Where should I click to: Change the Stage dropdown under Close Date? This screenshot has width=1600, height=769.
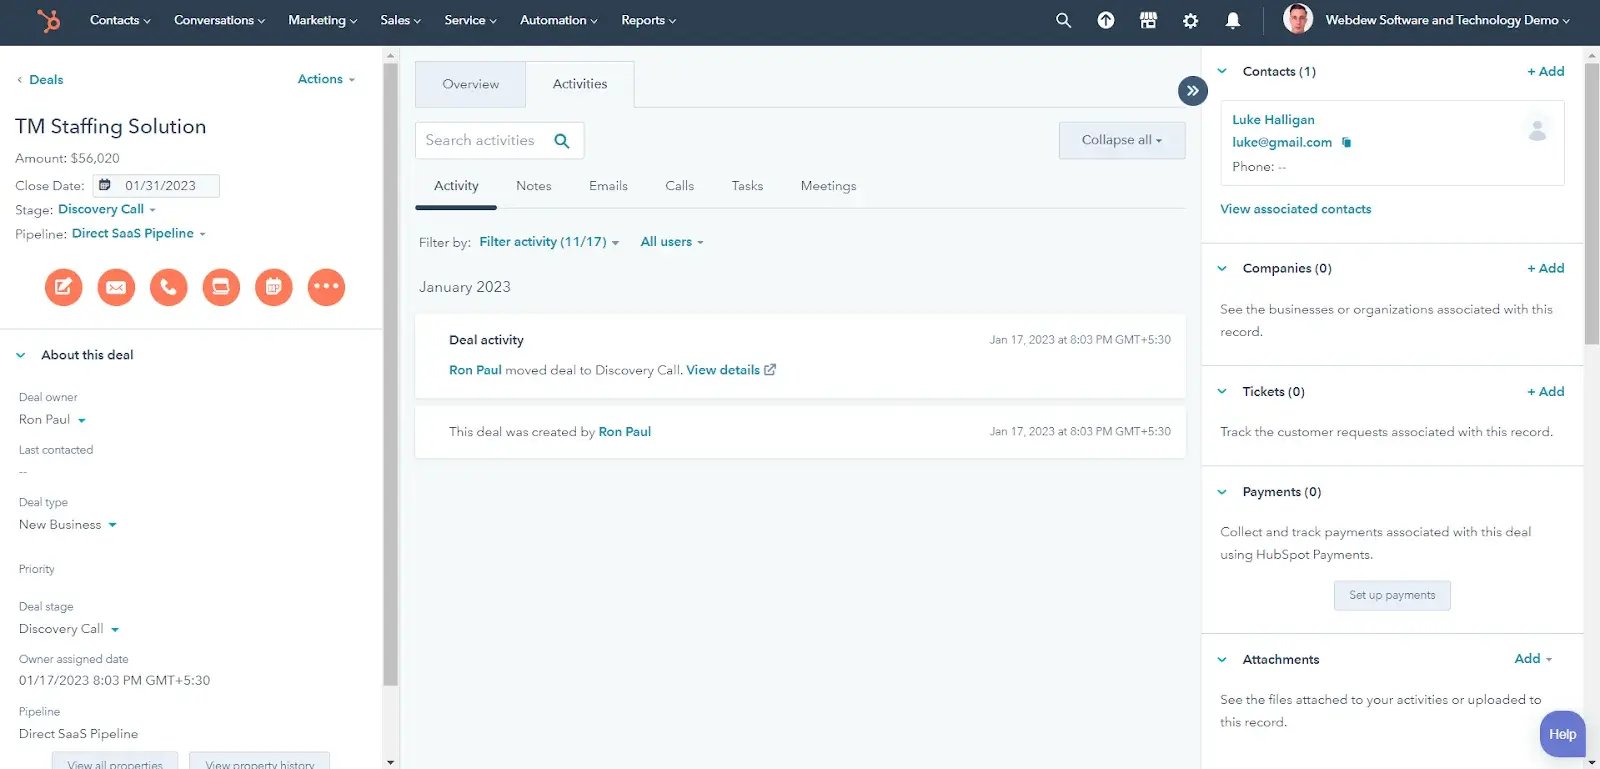click(x=107, y=210)
